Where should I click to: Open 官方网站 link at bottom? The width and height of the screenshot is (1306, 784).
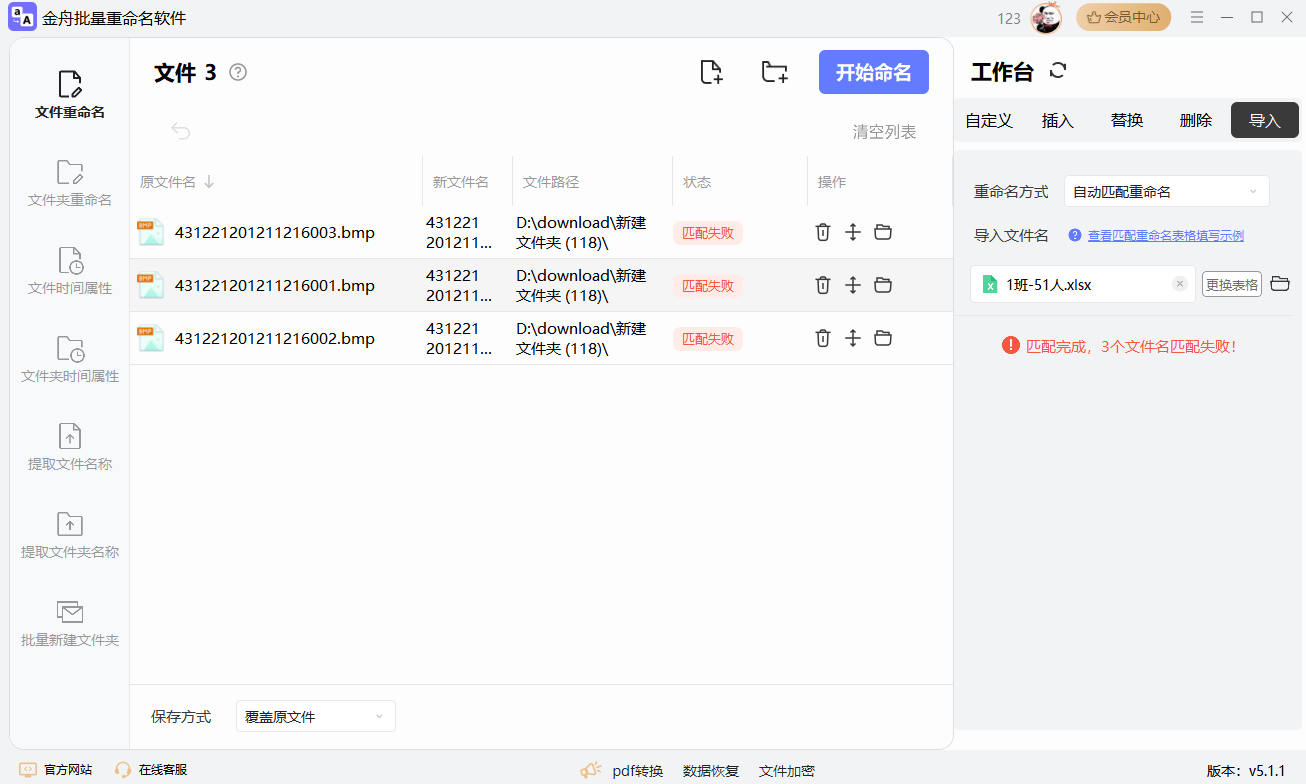[x=56, y=769]
